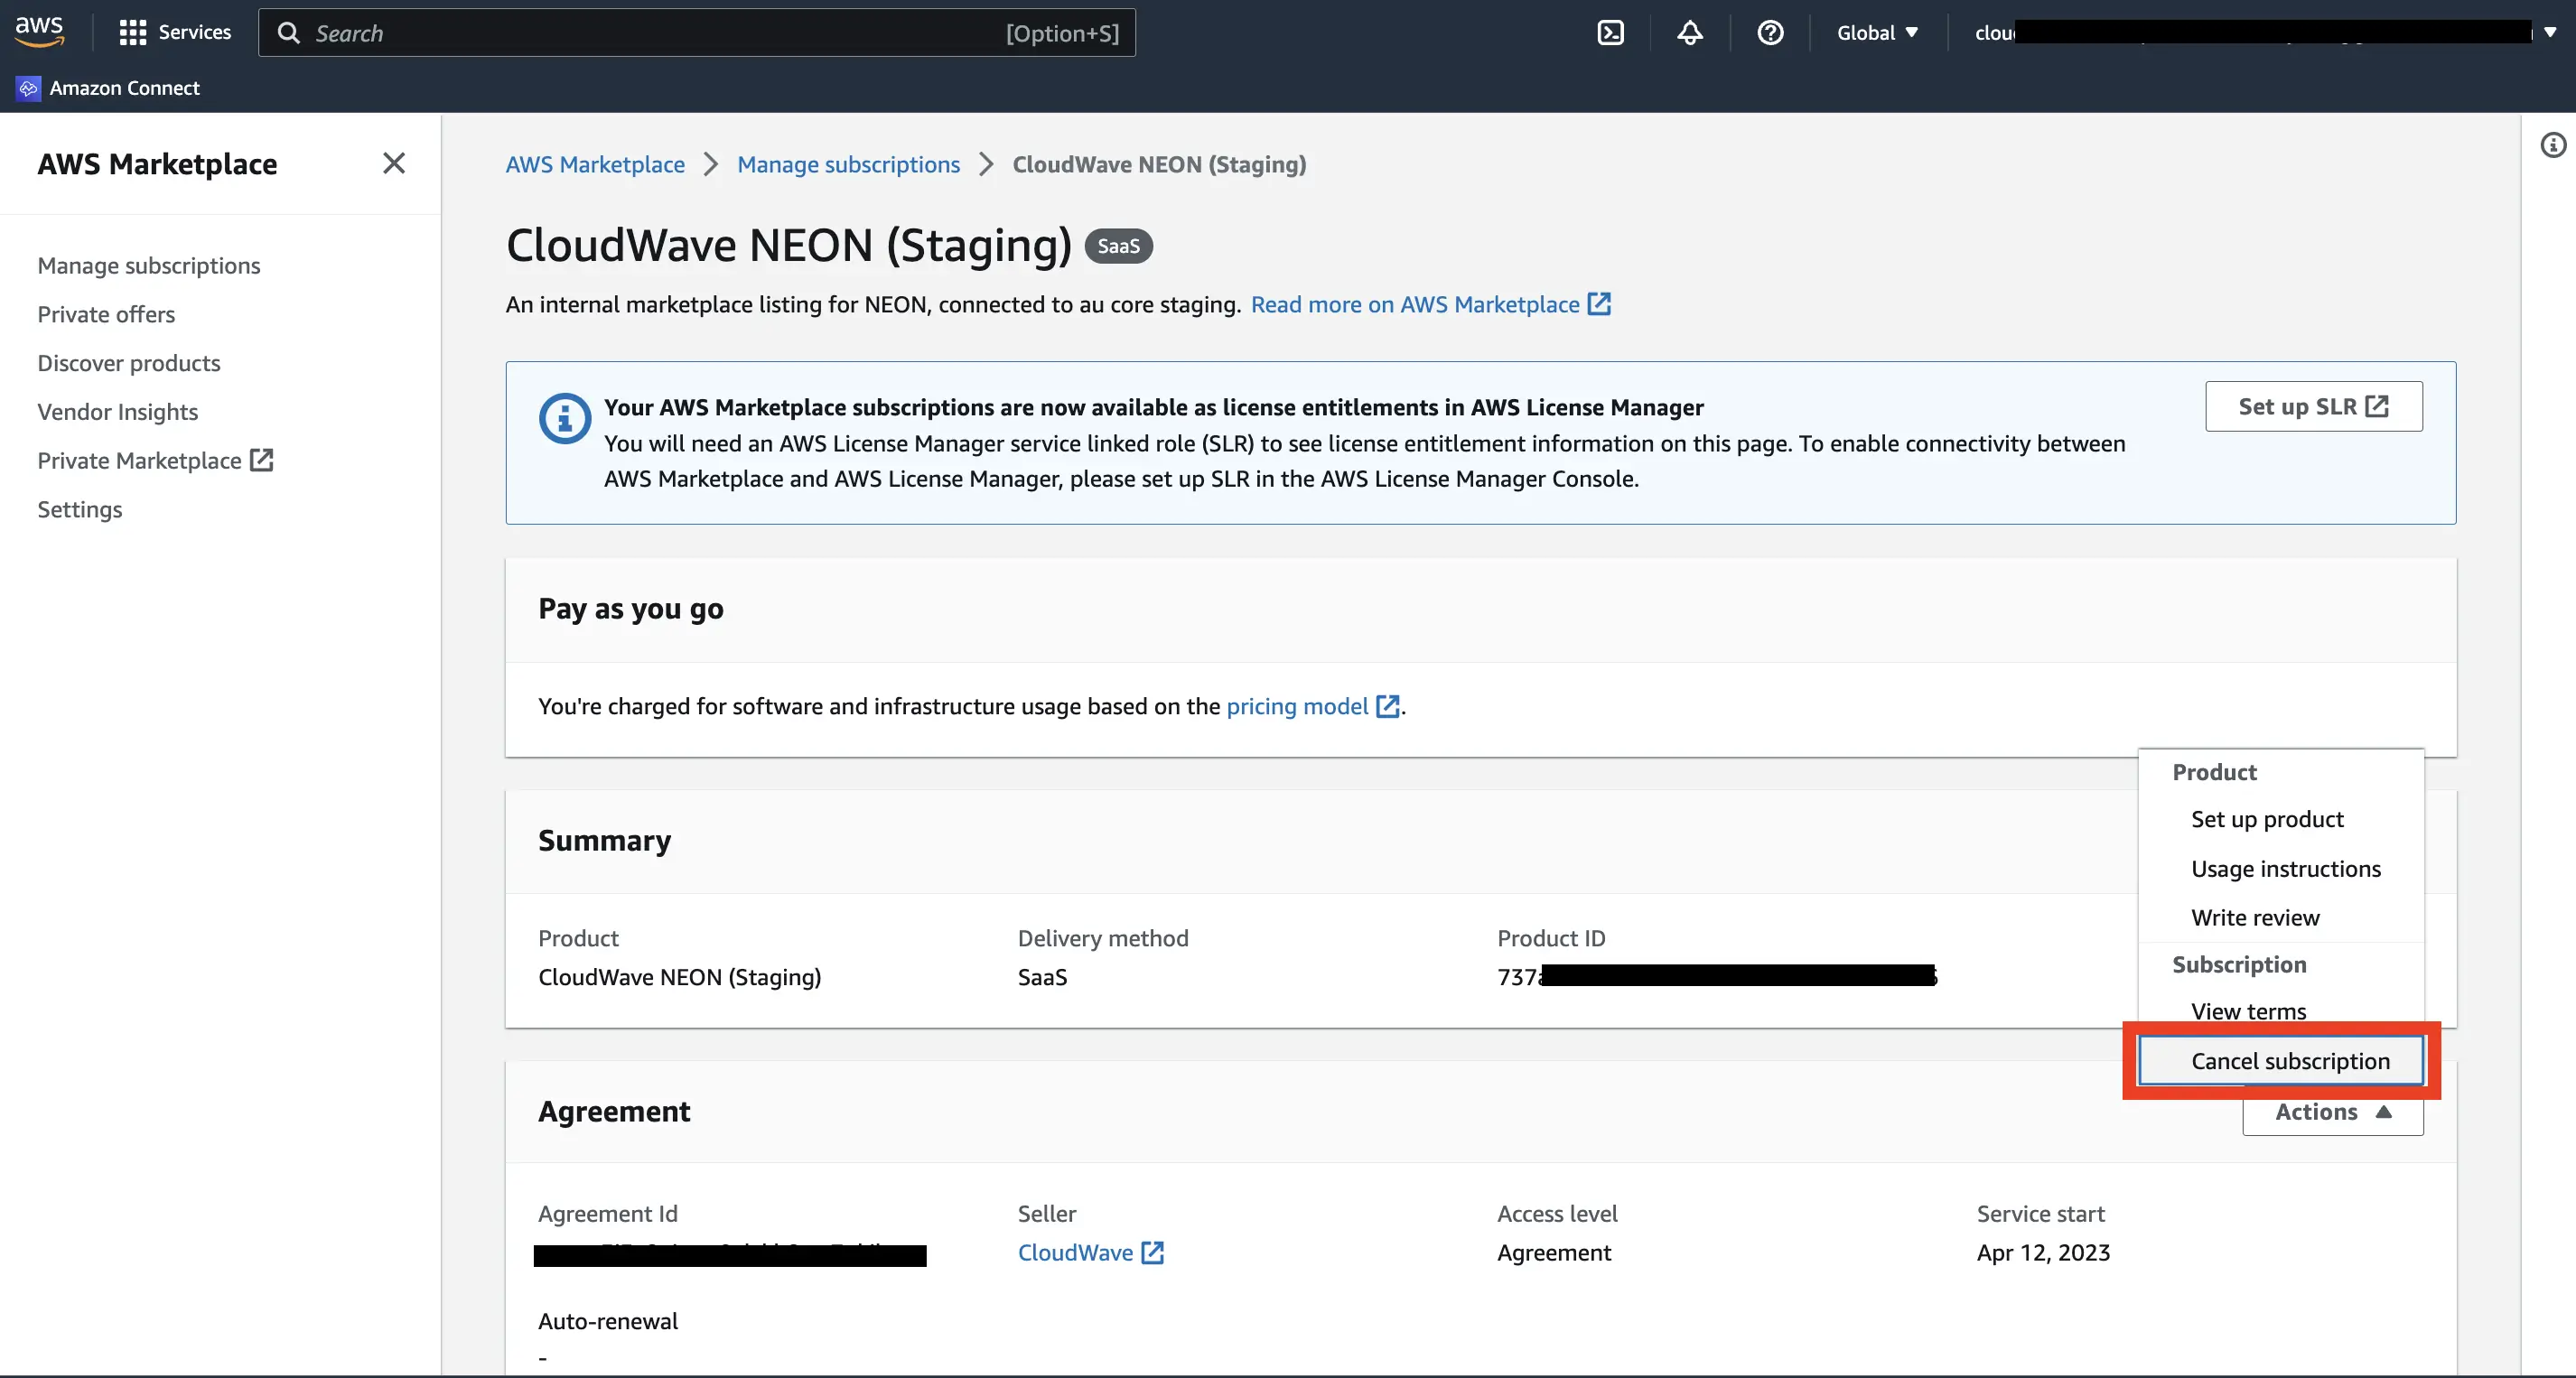The image size is (2576, 1378).
Task: Collapse the Actions dropdown button
Action: pos(2332,1112)
